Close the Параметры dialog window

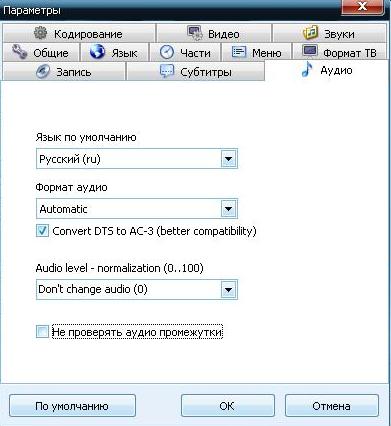pyautogui.click(x=362, y=6)
